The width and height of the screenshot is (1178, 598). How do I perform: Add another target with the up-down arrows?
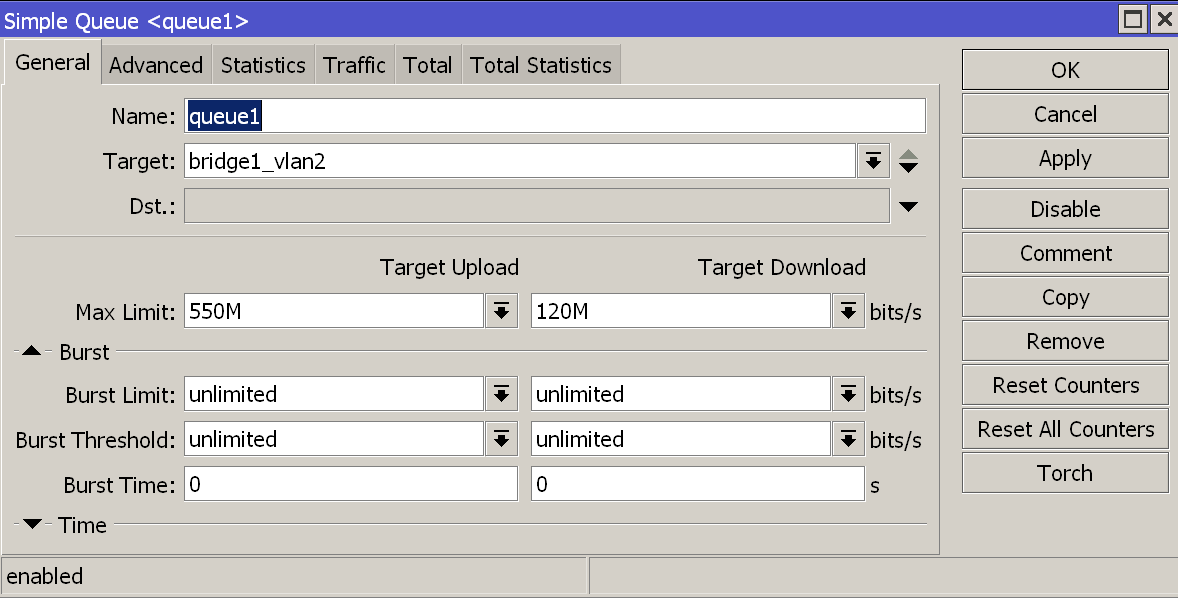click(908, 161)
